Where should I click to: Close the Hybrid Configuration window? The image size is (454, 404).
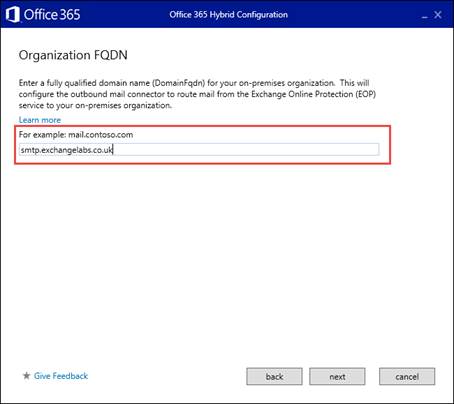[x=438, y=15]
